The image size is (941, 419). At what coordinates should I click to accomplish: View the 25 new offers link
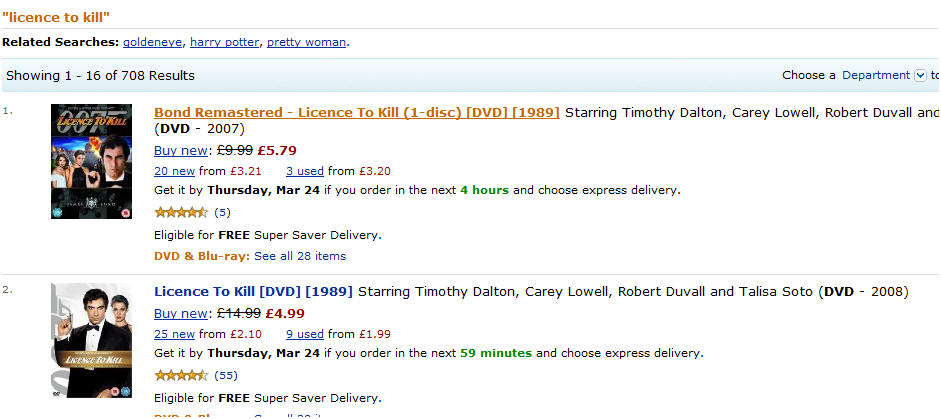coord(174,334)
